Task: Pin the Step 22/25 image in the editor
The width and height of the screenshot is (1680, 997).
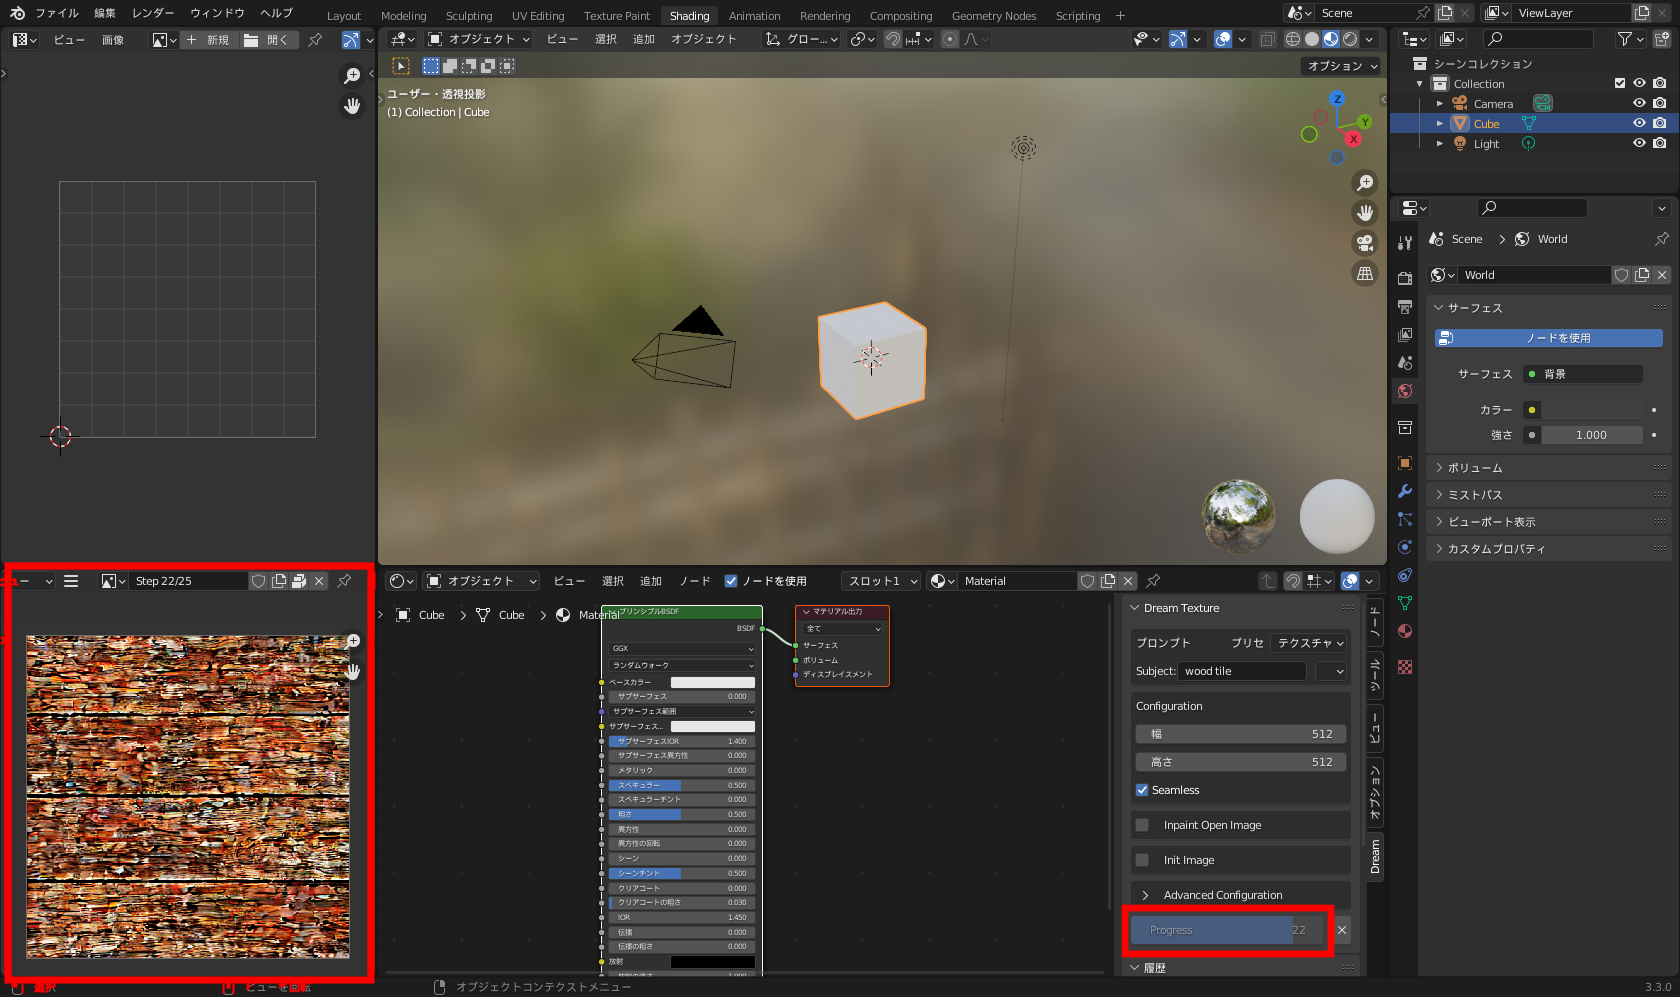Action: coord(345,581)
